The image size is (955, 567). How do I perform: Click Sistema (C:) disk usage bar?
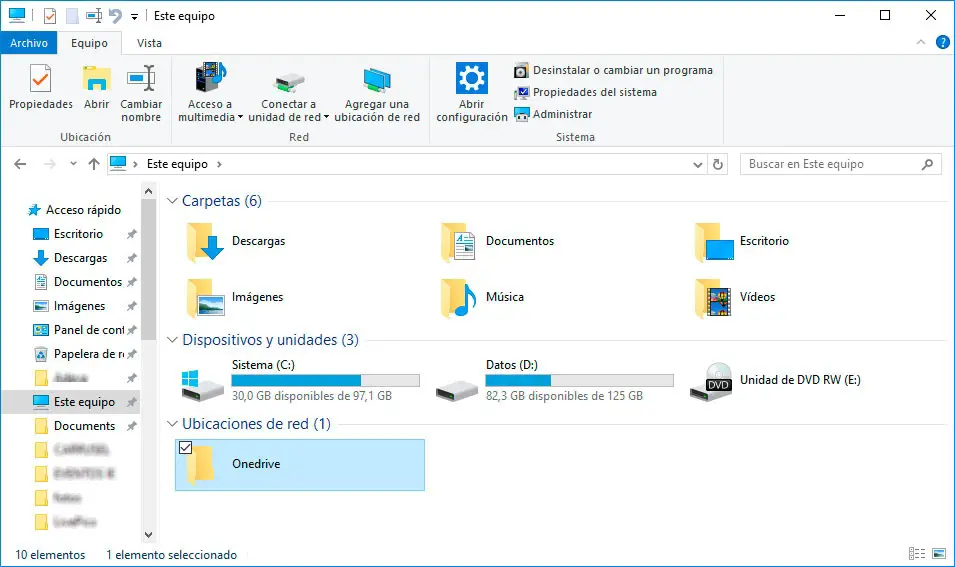point(325,380)
